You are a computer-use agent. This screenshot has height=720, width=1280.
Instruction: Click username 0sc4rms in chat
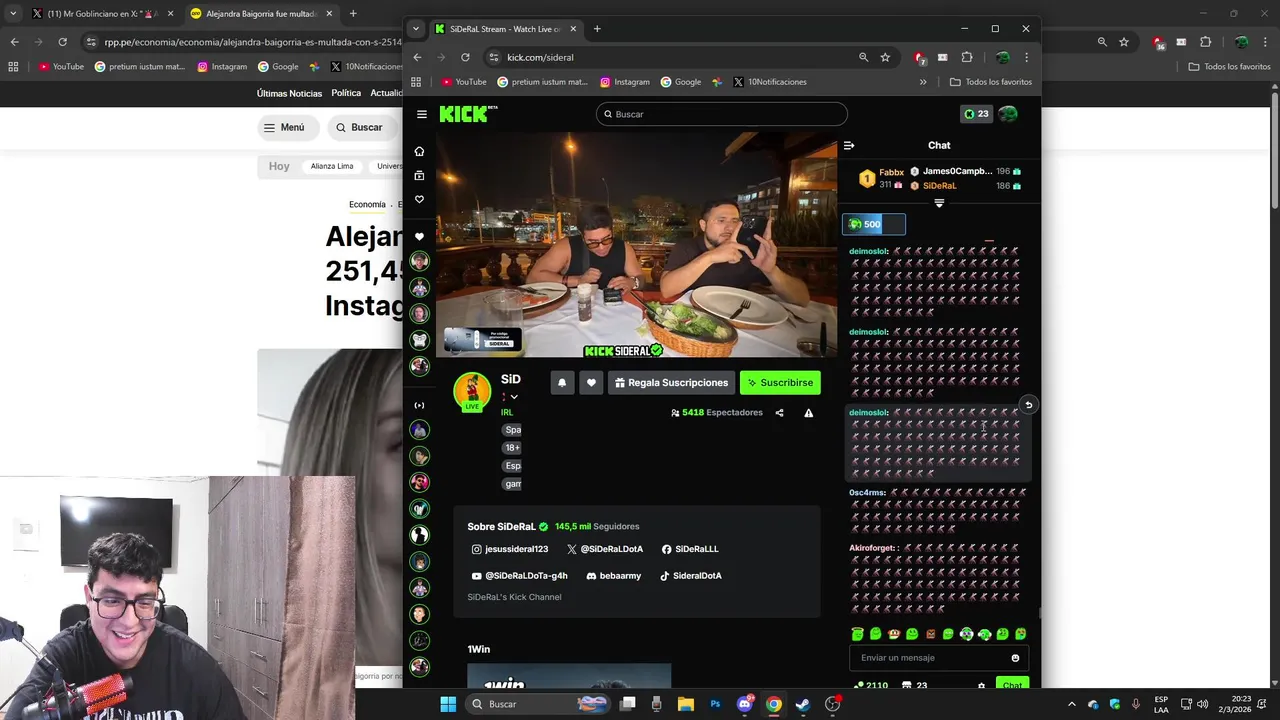point(867,492)
